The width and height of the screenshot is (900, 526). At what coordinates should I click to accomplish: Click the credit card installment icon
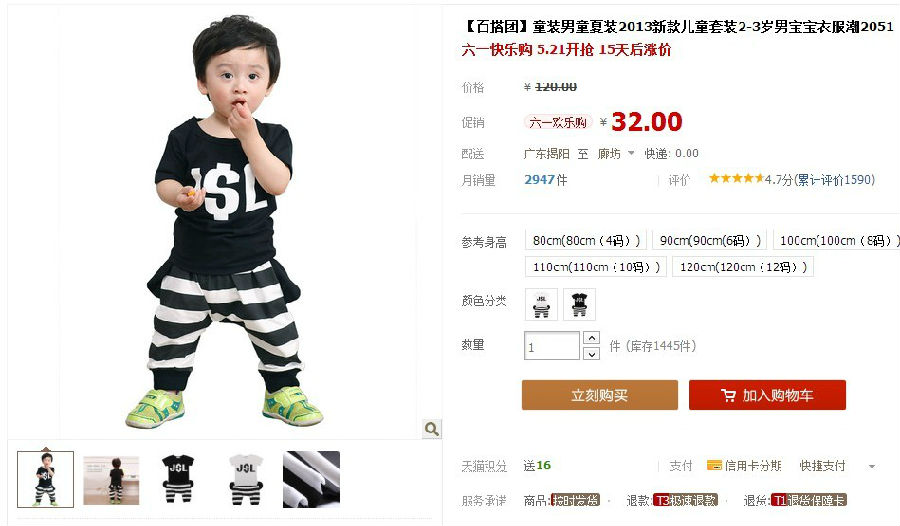714,465
